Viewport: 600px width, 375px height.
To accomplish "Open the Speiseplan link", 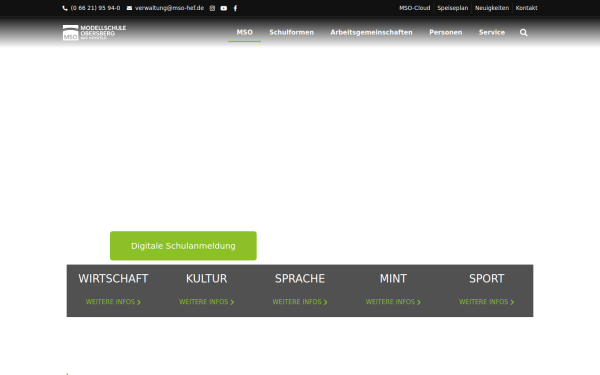I will (453, 8).
